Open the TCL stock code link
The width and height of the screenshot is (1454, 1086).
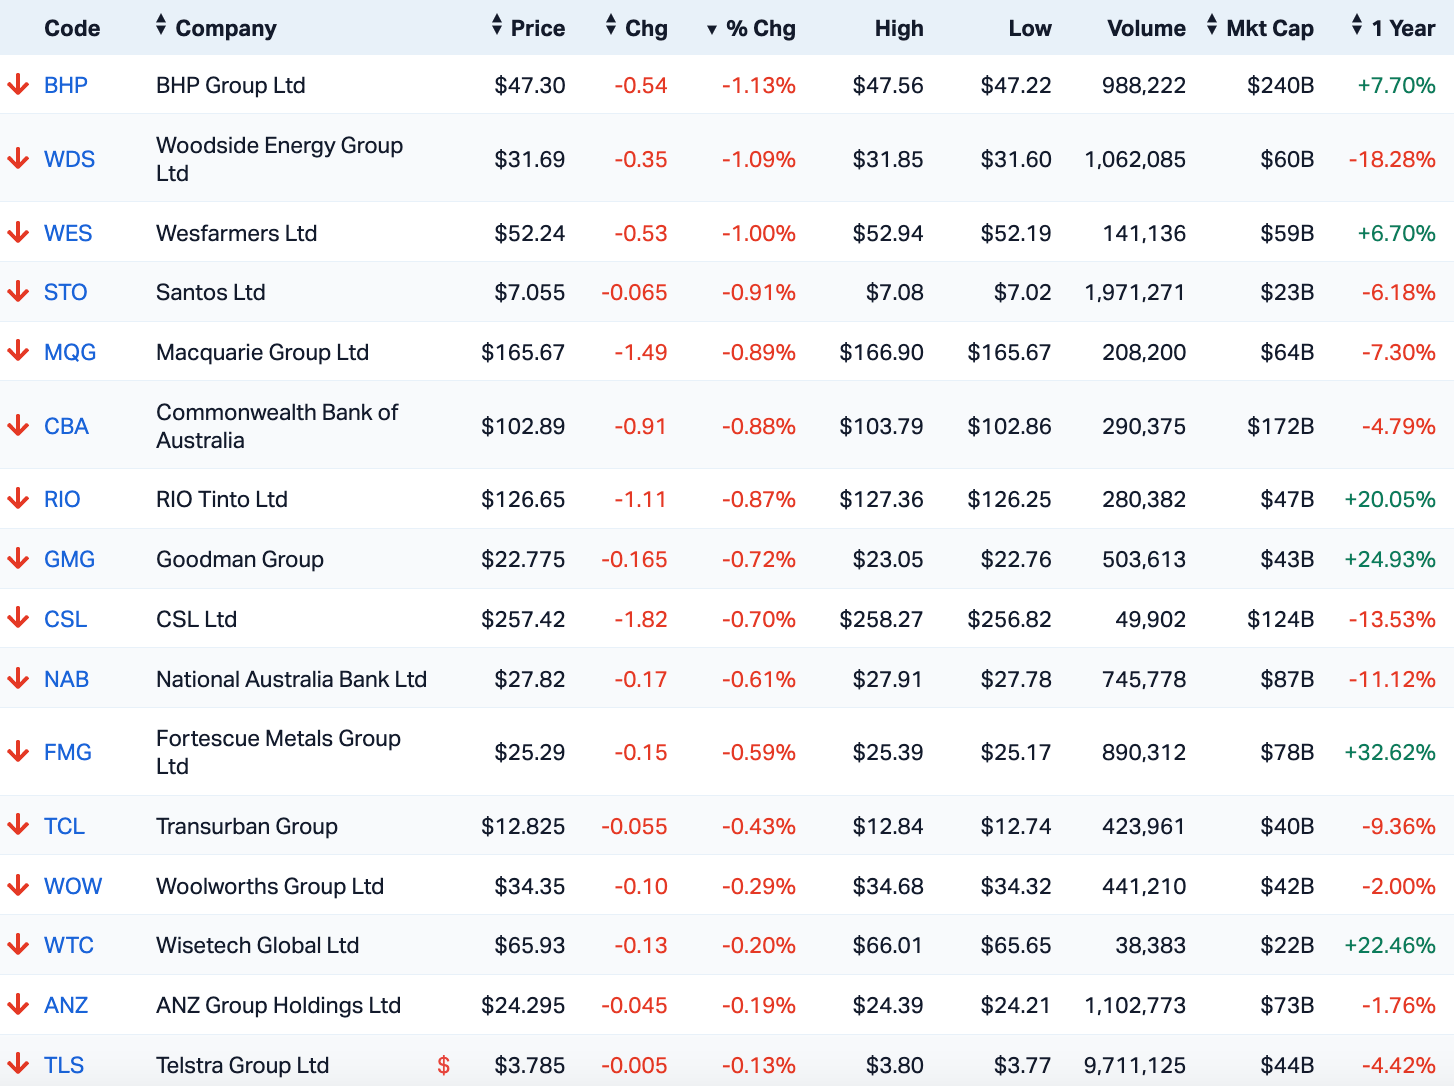point(64,826)
